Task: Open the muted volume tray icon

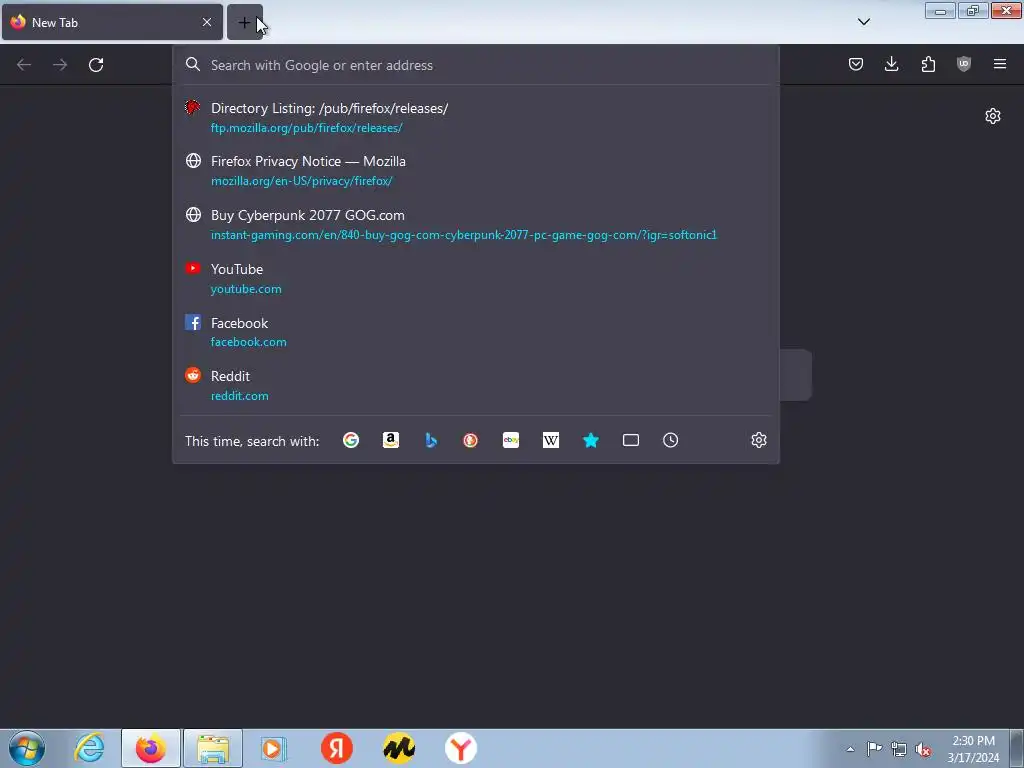Action: point(923,749)
